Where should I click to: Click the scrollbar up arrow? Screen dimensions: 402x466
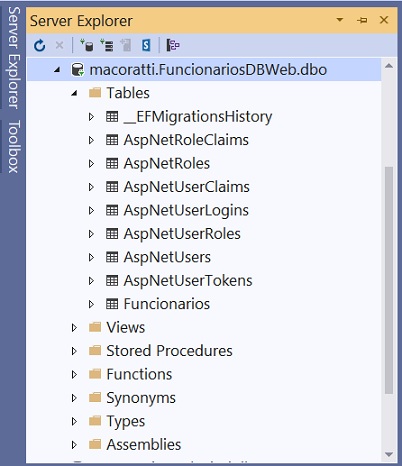coord(389,66)
